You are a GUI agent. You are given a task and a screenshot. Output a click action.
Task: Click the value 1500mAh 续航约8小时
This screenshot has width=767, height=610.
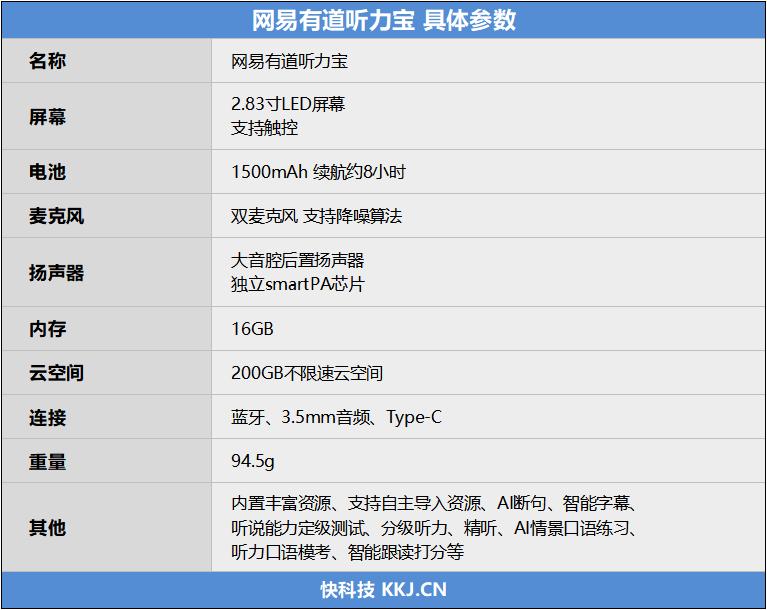click(318, 172)
